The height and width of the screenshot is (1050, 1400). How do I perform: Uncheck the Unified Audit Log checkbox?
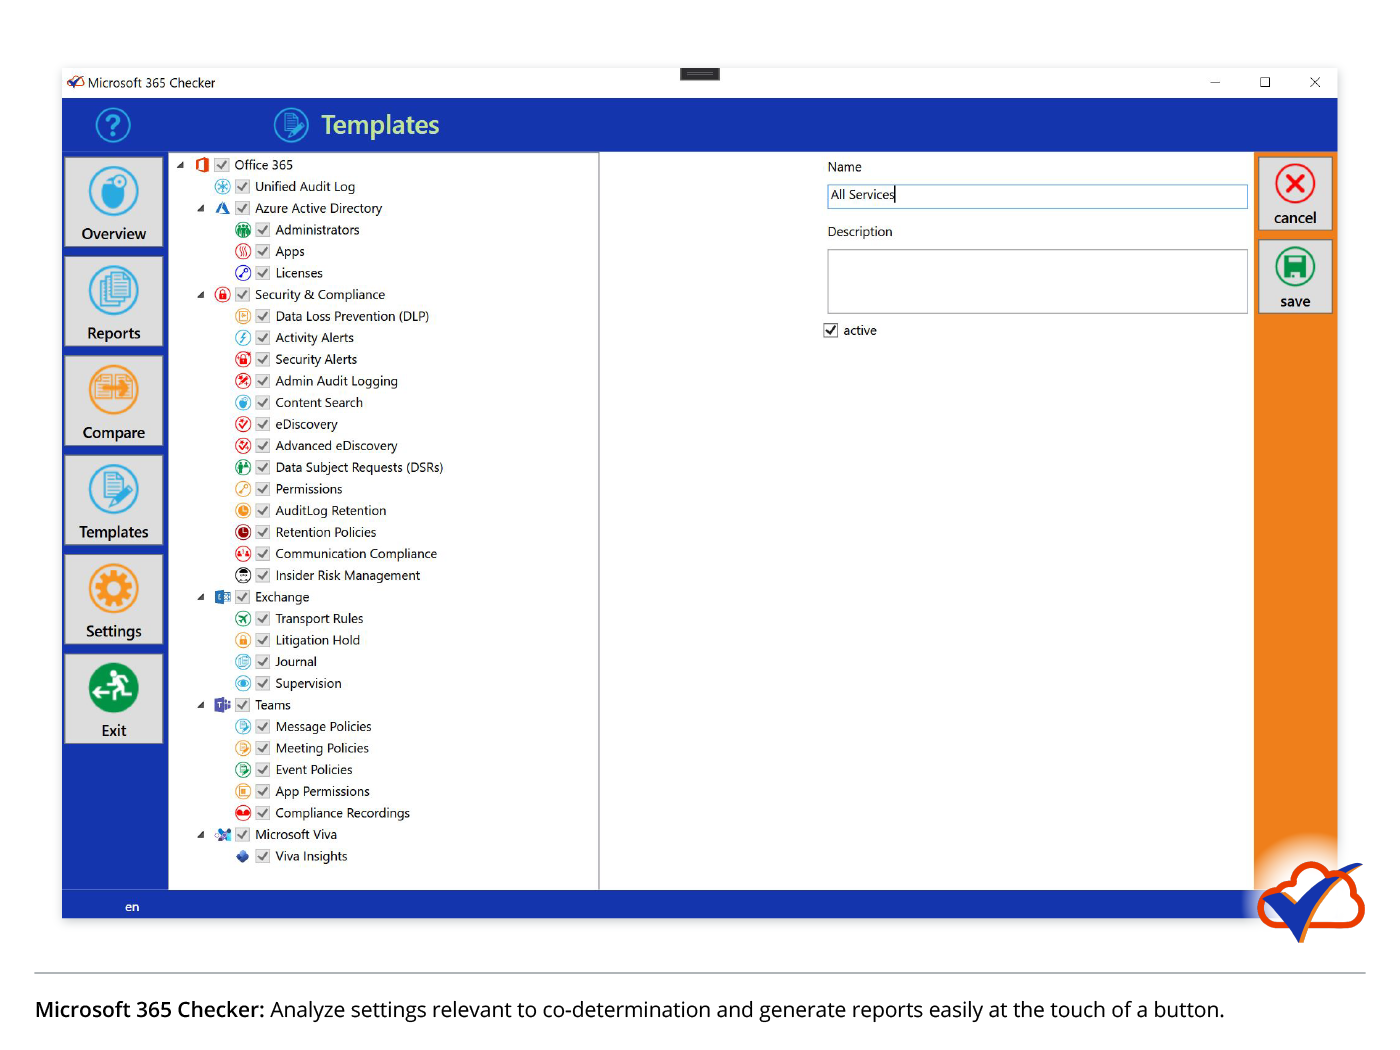pos(243,187)
